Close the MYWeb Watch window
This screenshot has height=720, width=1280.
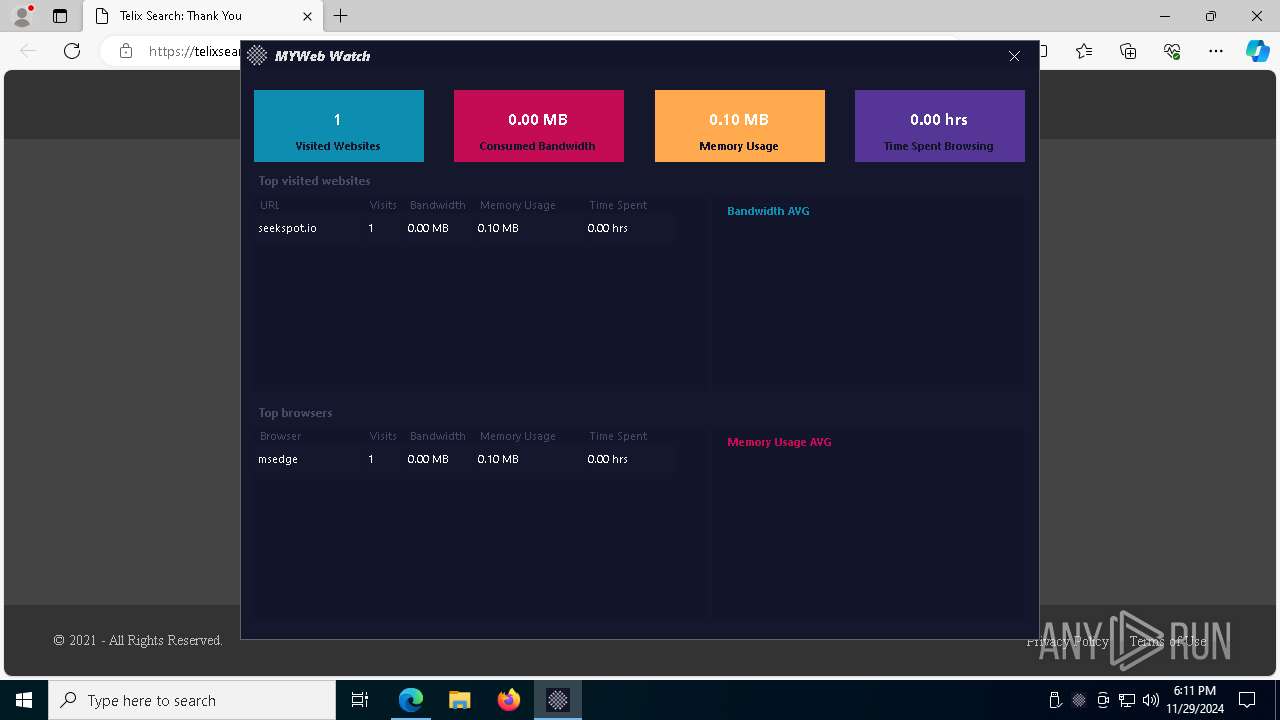pyautogui.click(x=1014, y=56)
